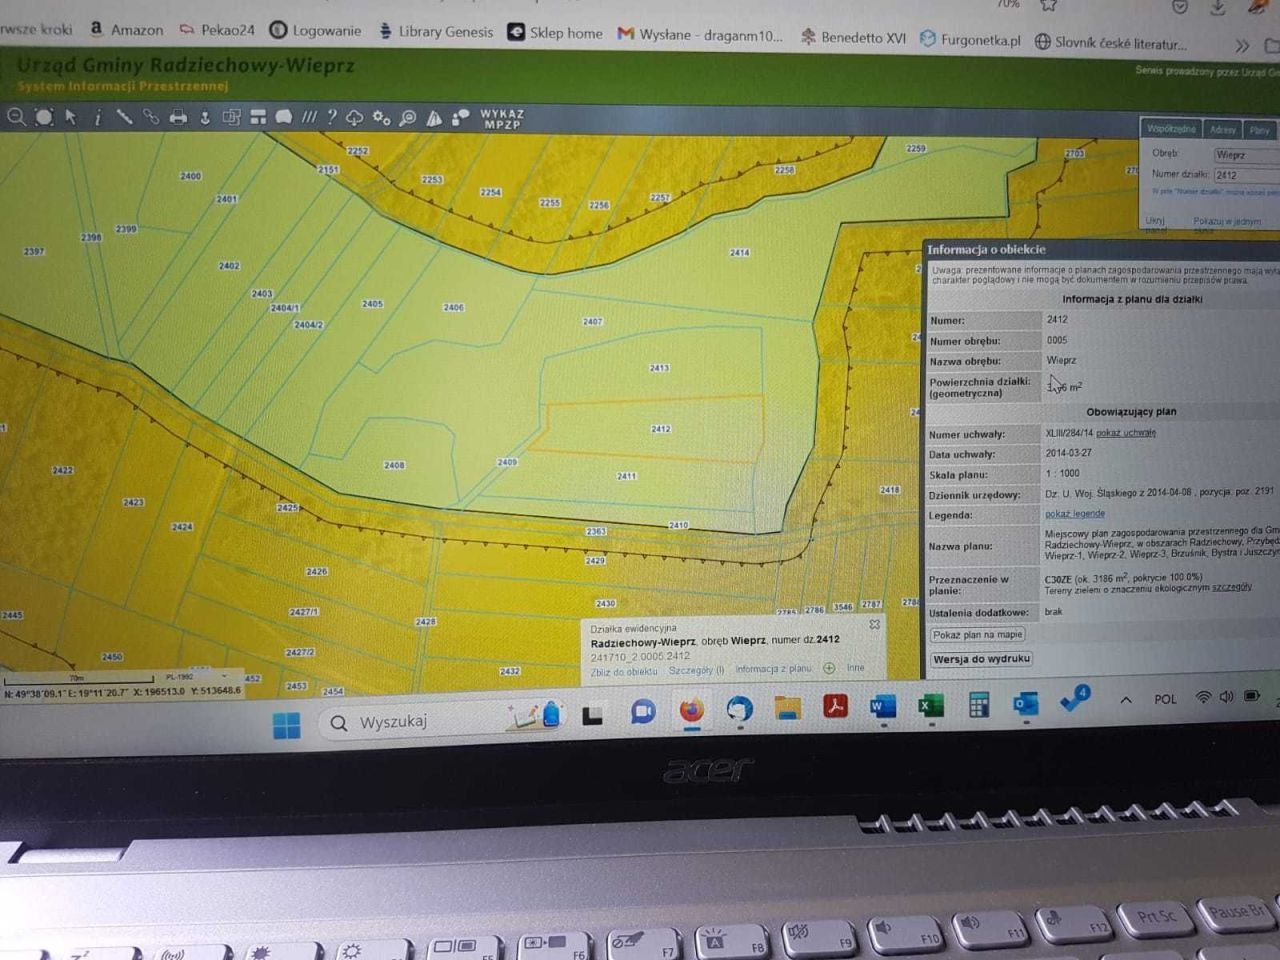Open Firefox from the taskbar
Image resolution: width=1280 pixels, height=960 pixels.
[691, 711]
